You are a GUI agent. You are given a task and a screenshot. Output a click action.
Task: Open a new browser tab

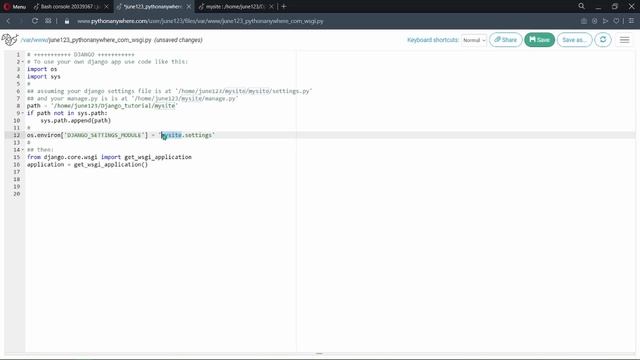point(284,7)
